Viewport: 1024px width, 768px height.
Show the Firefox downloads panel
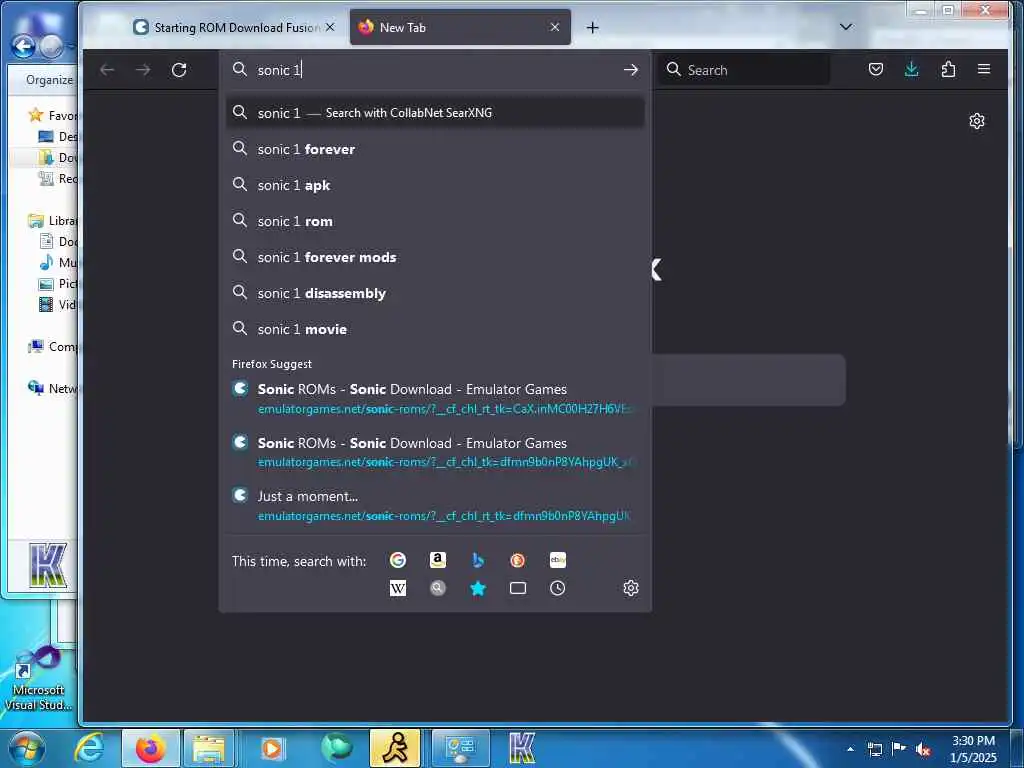click(x=912, y=69)
